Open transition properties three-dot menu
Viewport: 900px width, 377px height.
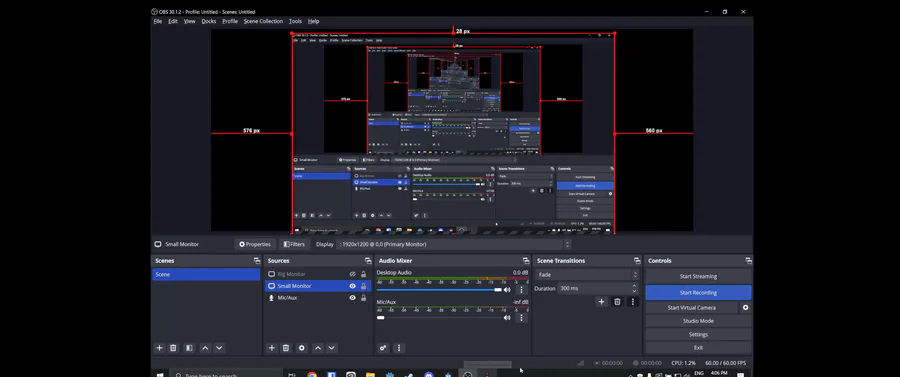click(x=633, y=302)
